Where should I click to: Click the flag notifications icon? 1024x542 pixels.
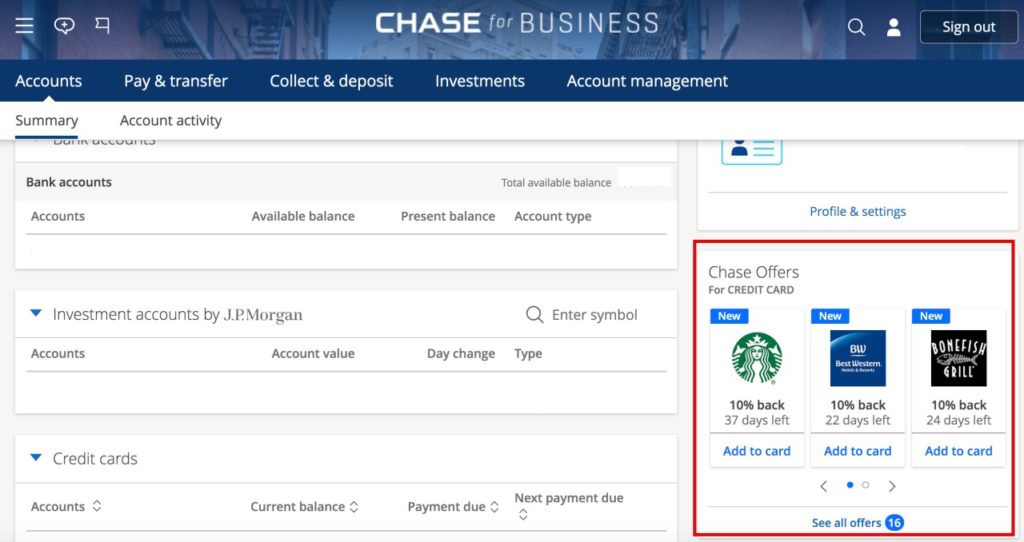coord(103,25)
